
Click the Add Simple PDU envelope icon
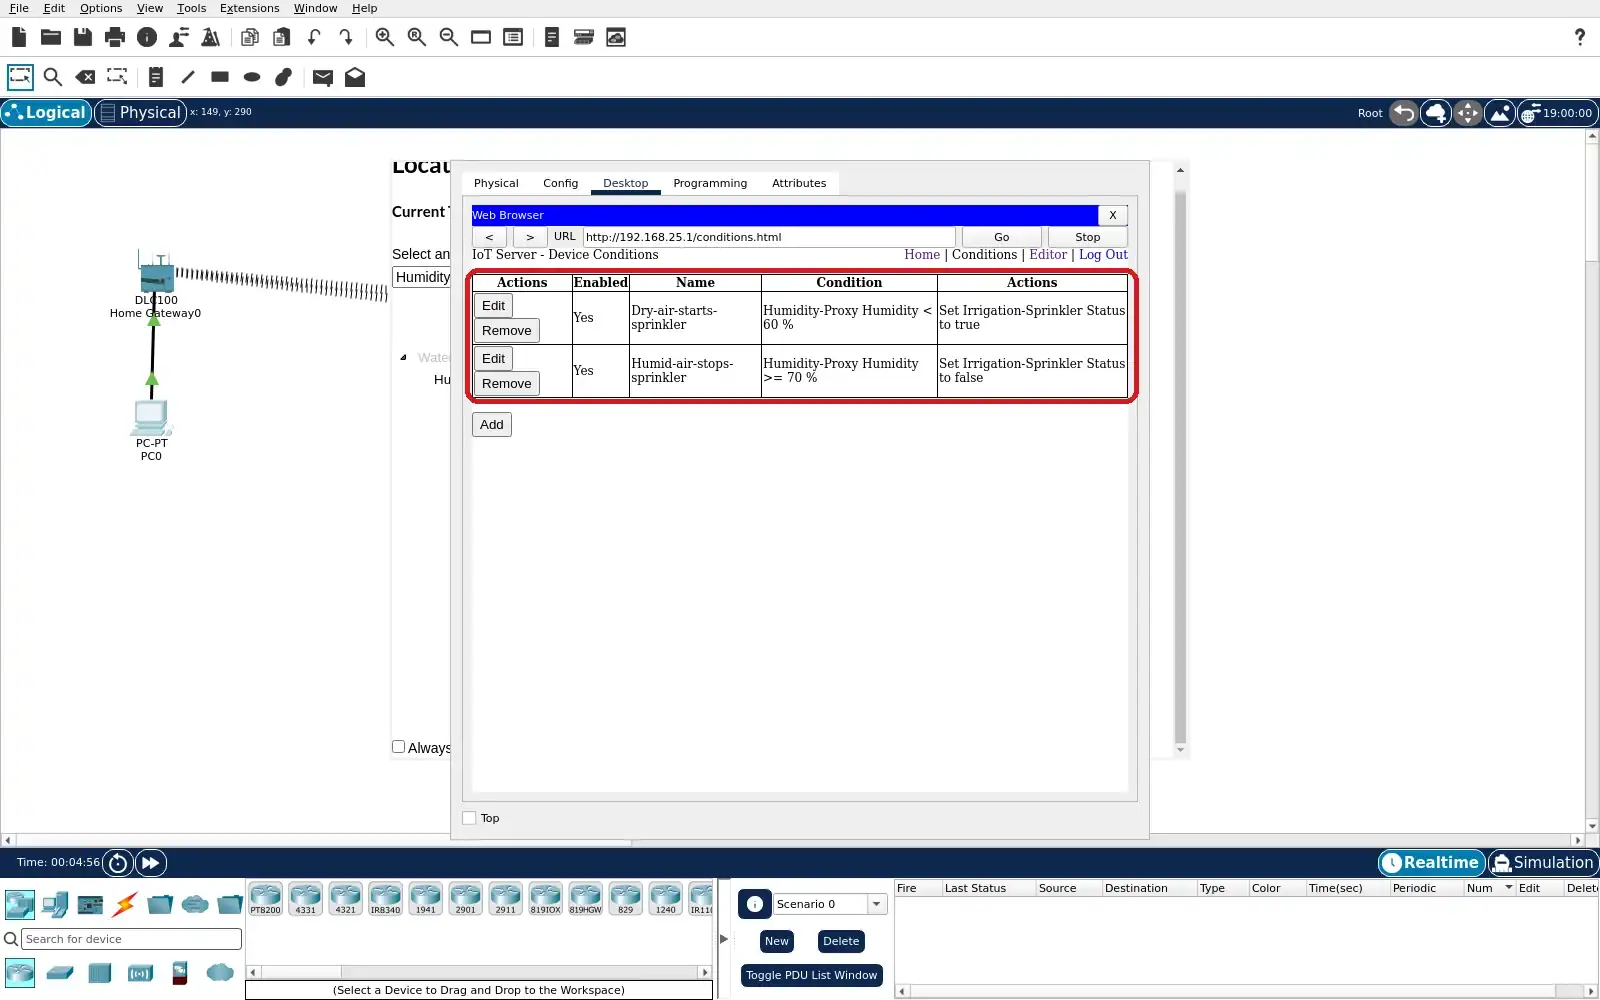tap(322, 77)
